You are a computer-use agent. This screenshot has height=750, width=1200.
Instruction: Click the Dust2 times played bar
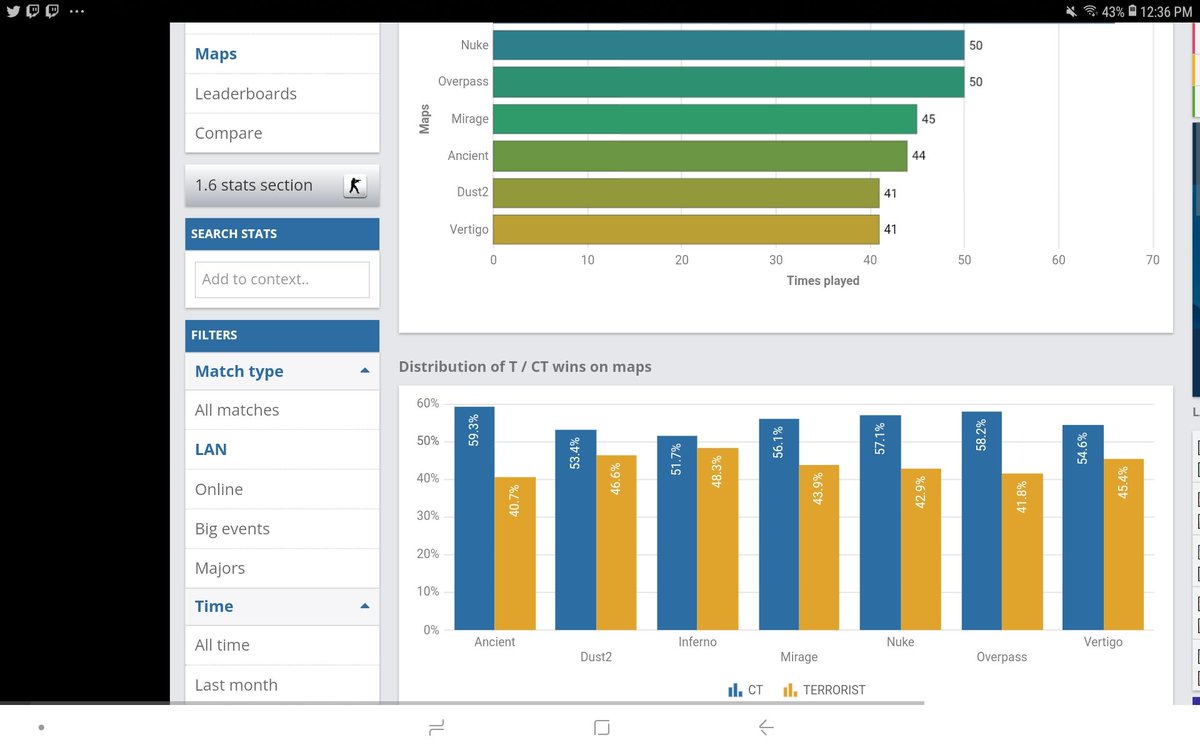(686, 193)
